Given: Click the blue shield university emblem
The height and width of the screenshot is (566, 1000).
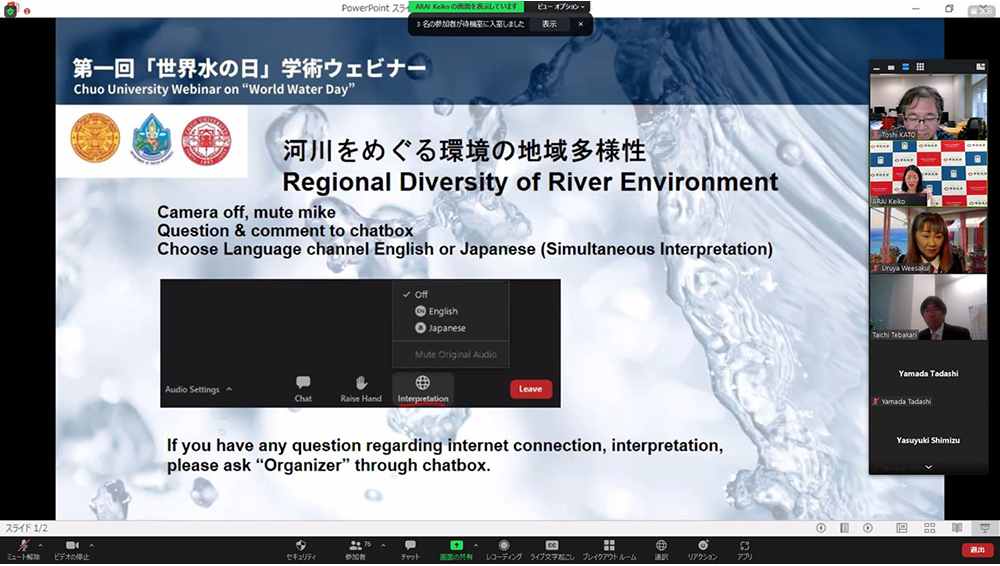Looking at the screenshot, I should [152, 138].
